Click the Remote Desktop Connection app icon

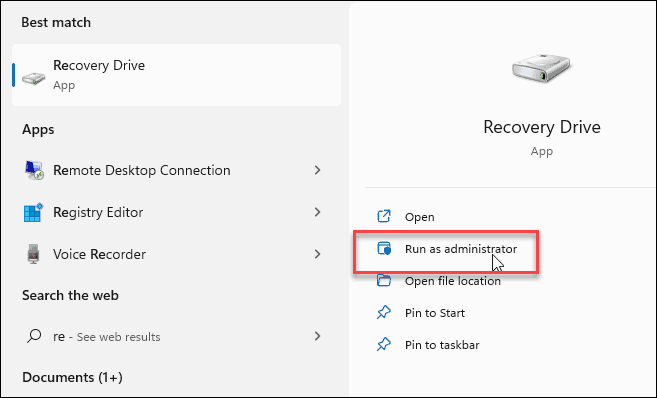click(x=34, y=170)
